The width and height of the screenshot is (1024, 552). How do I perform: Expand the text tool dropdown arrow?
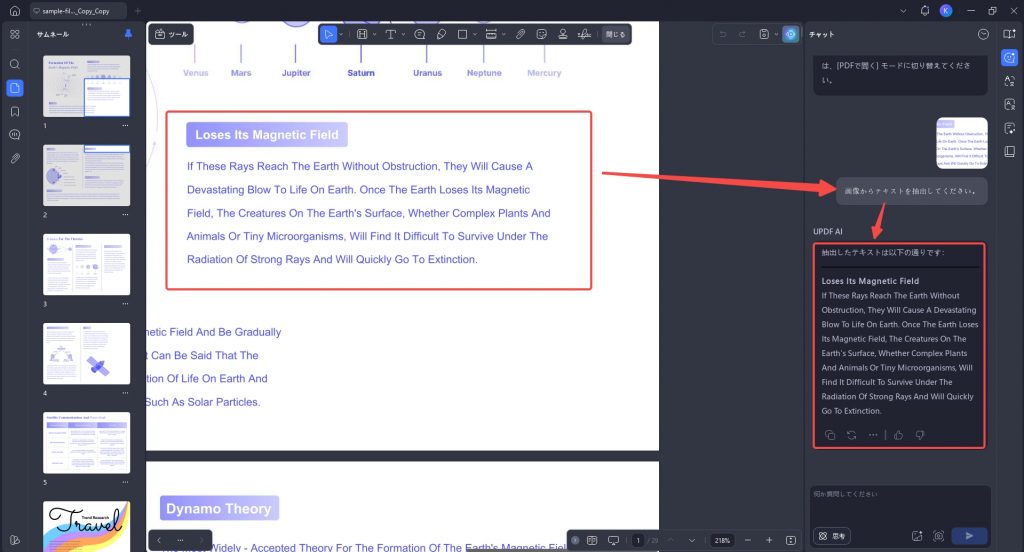(x=403, y=34)
